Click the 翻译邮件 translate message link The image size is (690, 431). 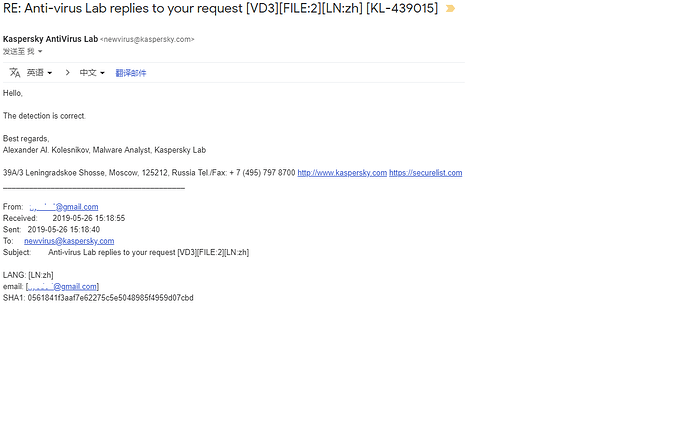[130, 73]
